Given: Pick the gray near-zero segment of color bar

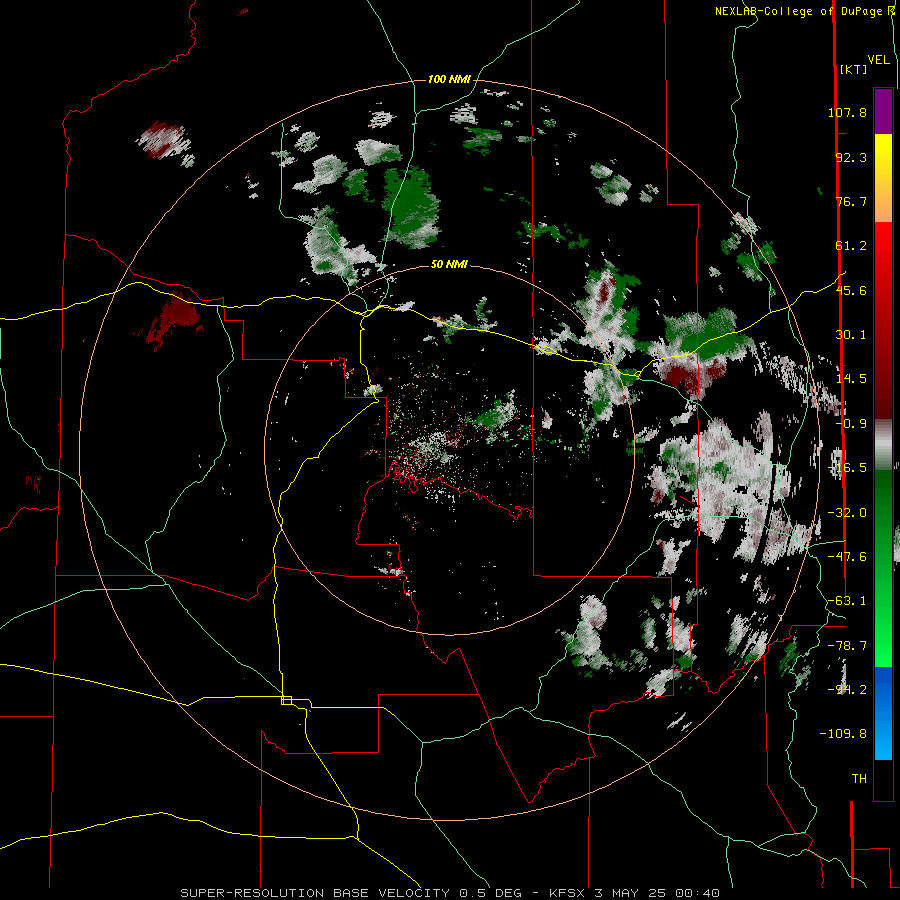Looking at the screenshot, I should [x=883, y=445].
